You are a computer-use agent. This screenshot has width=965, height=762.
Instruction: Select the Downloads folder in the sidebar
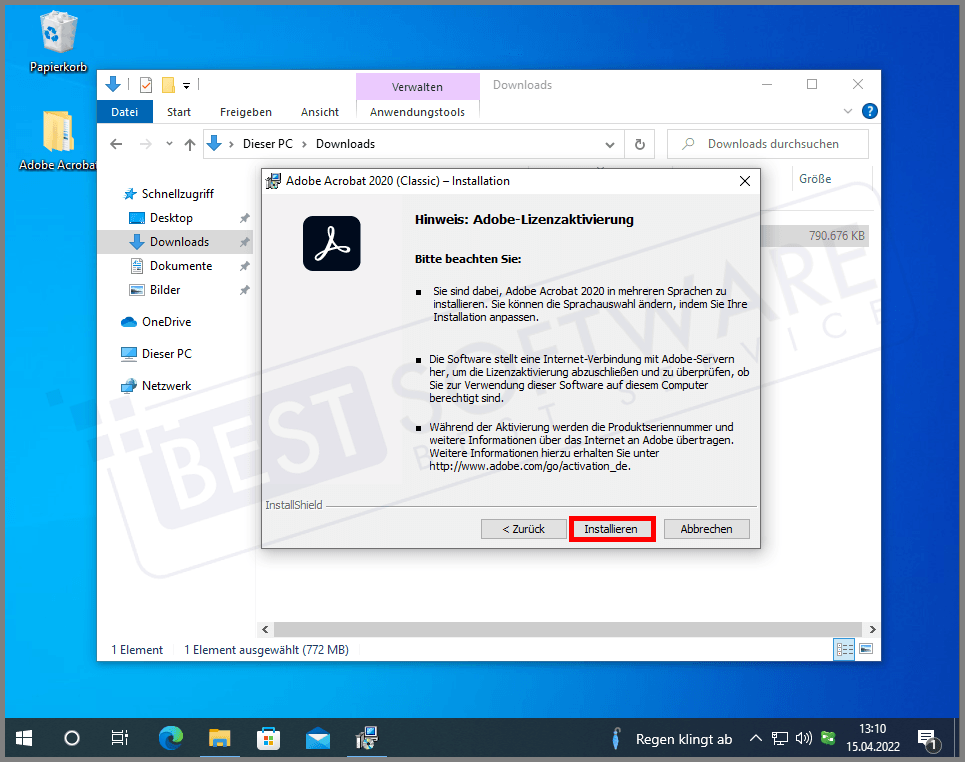tap(179, 241)
